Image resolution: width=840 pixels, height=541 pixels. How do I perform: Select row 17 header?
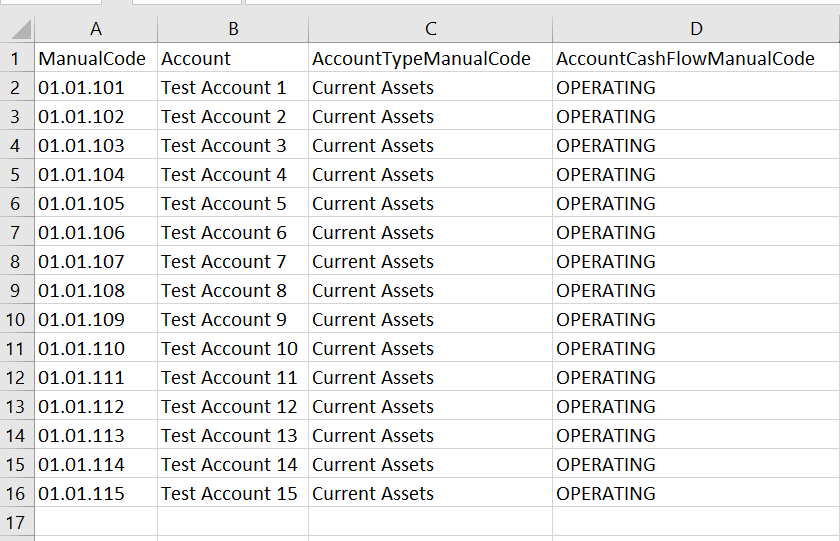tap(17, 523)
